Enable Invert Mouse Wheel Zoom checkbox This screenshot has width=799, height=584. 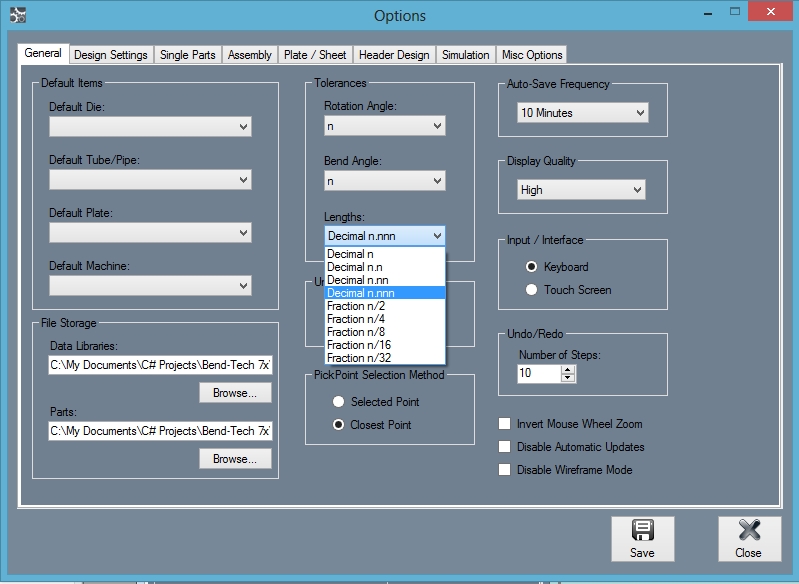click(505, 424)
